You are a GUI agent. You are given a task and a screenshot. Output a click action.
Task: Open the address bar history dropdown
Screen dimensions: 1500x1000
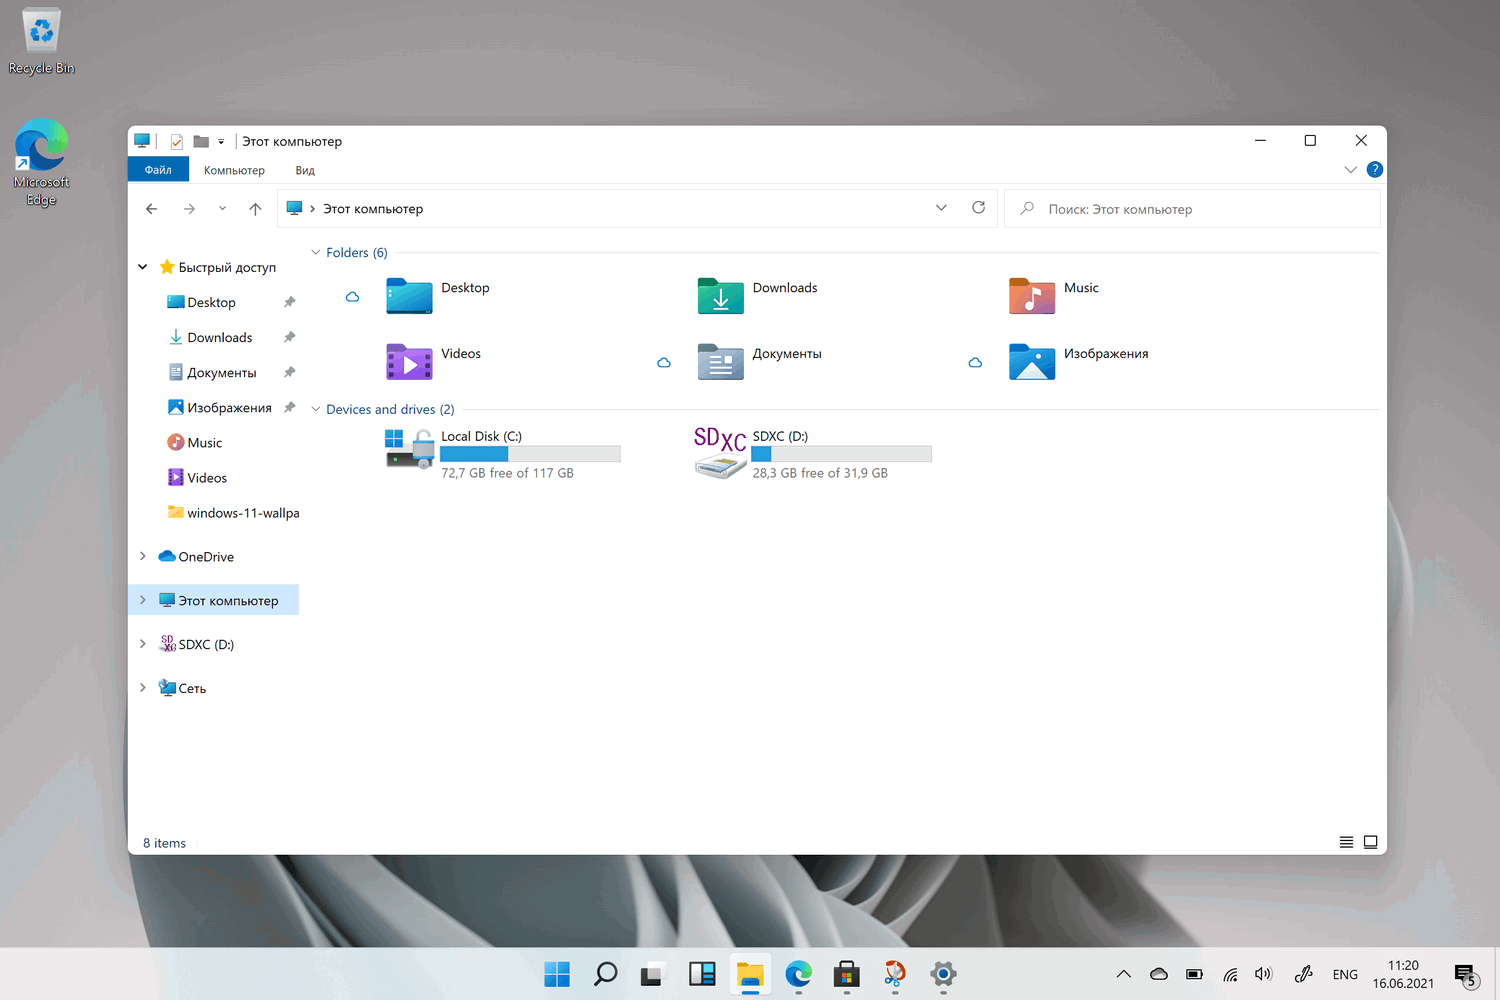941,208
